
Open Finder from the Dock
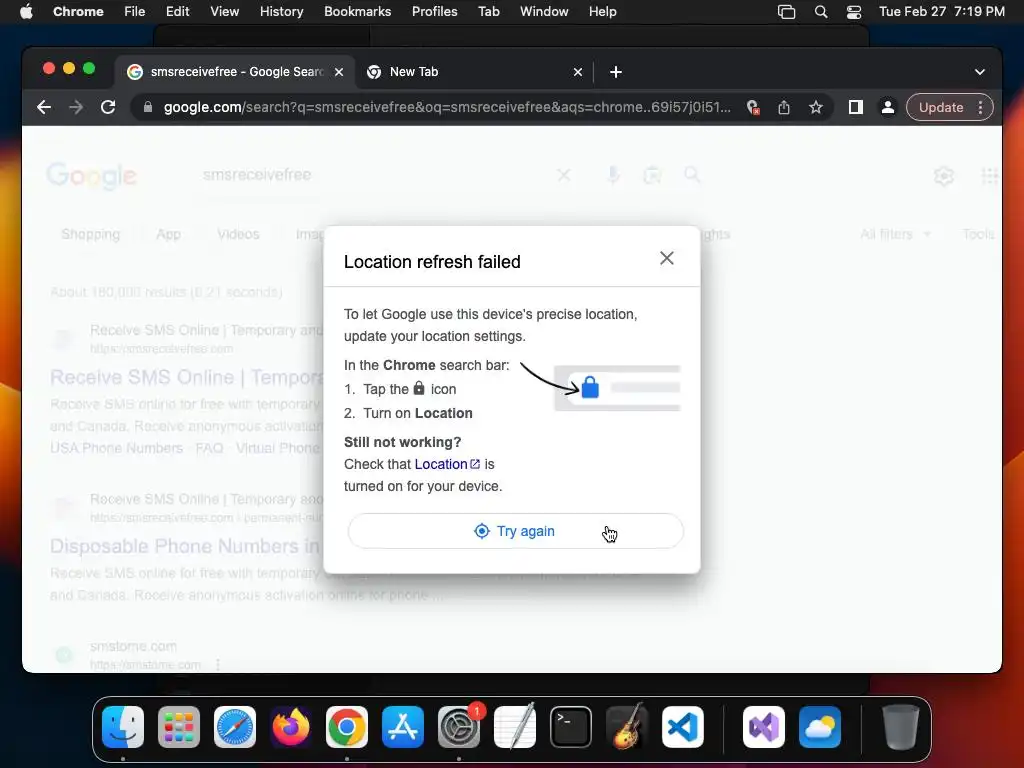point(123,727)
